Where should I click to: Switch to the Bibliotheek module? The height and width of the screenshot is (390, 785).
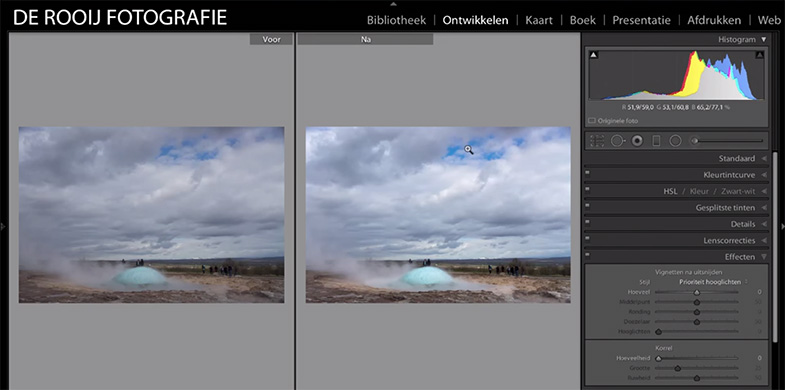point(397,21)
